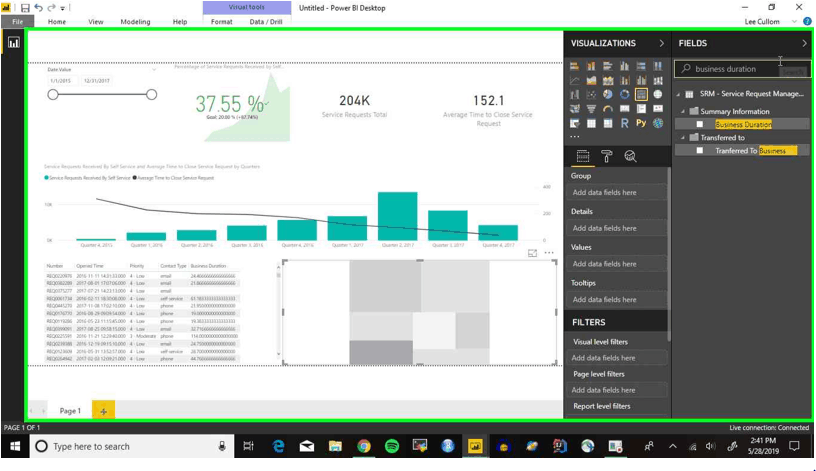Screen dimensions: 816x471
Task: Switch to the Fields well pane icon
Action: (583, 156)
